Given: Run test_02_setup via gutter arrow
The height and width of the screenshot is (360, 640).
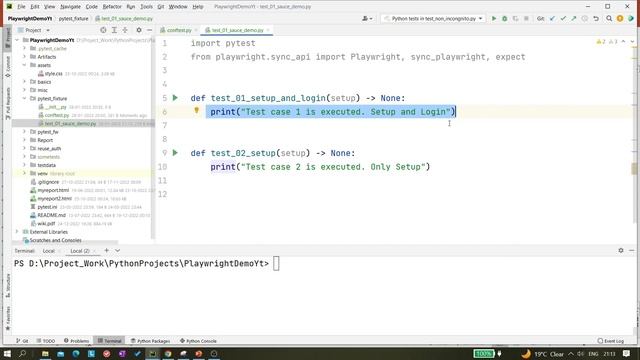Looking at the screenshot, I should [175, 153].
